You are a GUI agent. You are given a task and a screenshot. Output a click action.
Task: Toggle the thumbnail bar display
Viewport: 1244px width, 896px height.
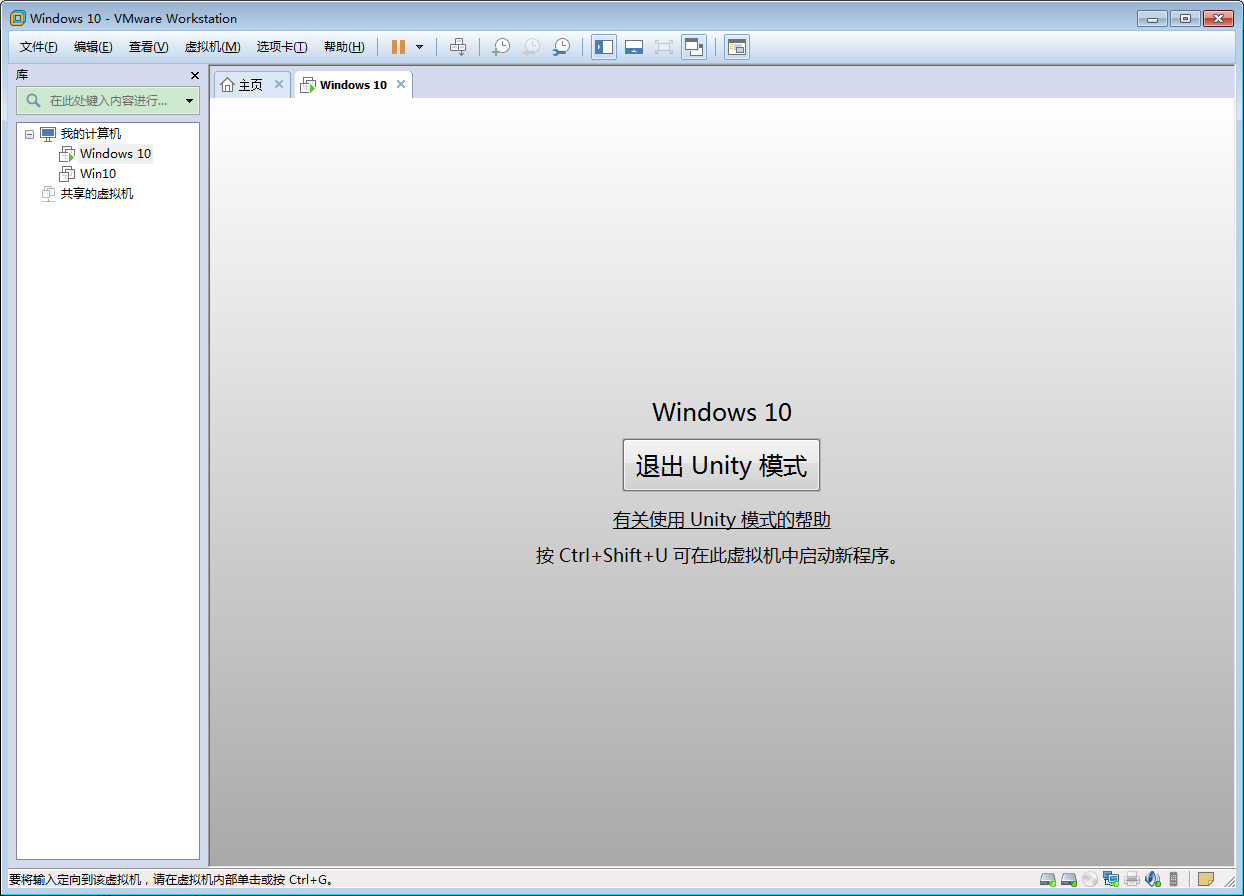[634, 46]
